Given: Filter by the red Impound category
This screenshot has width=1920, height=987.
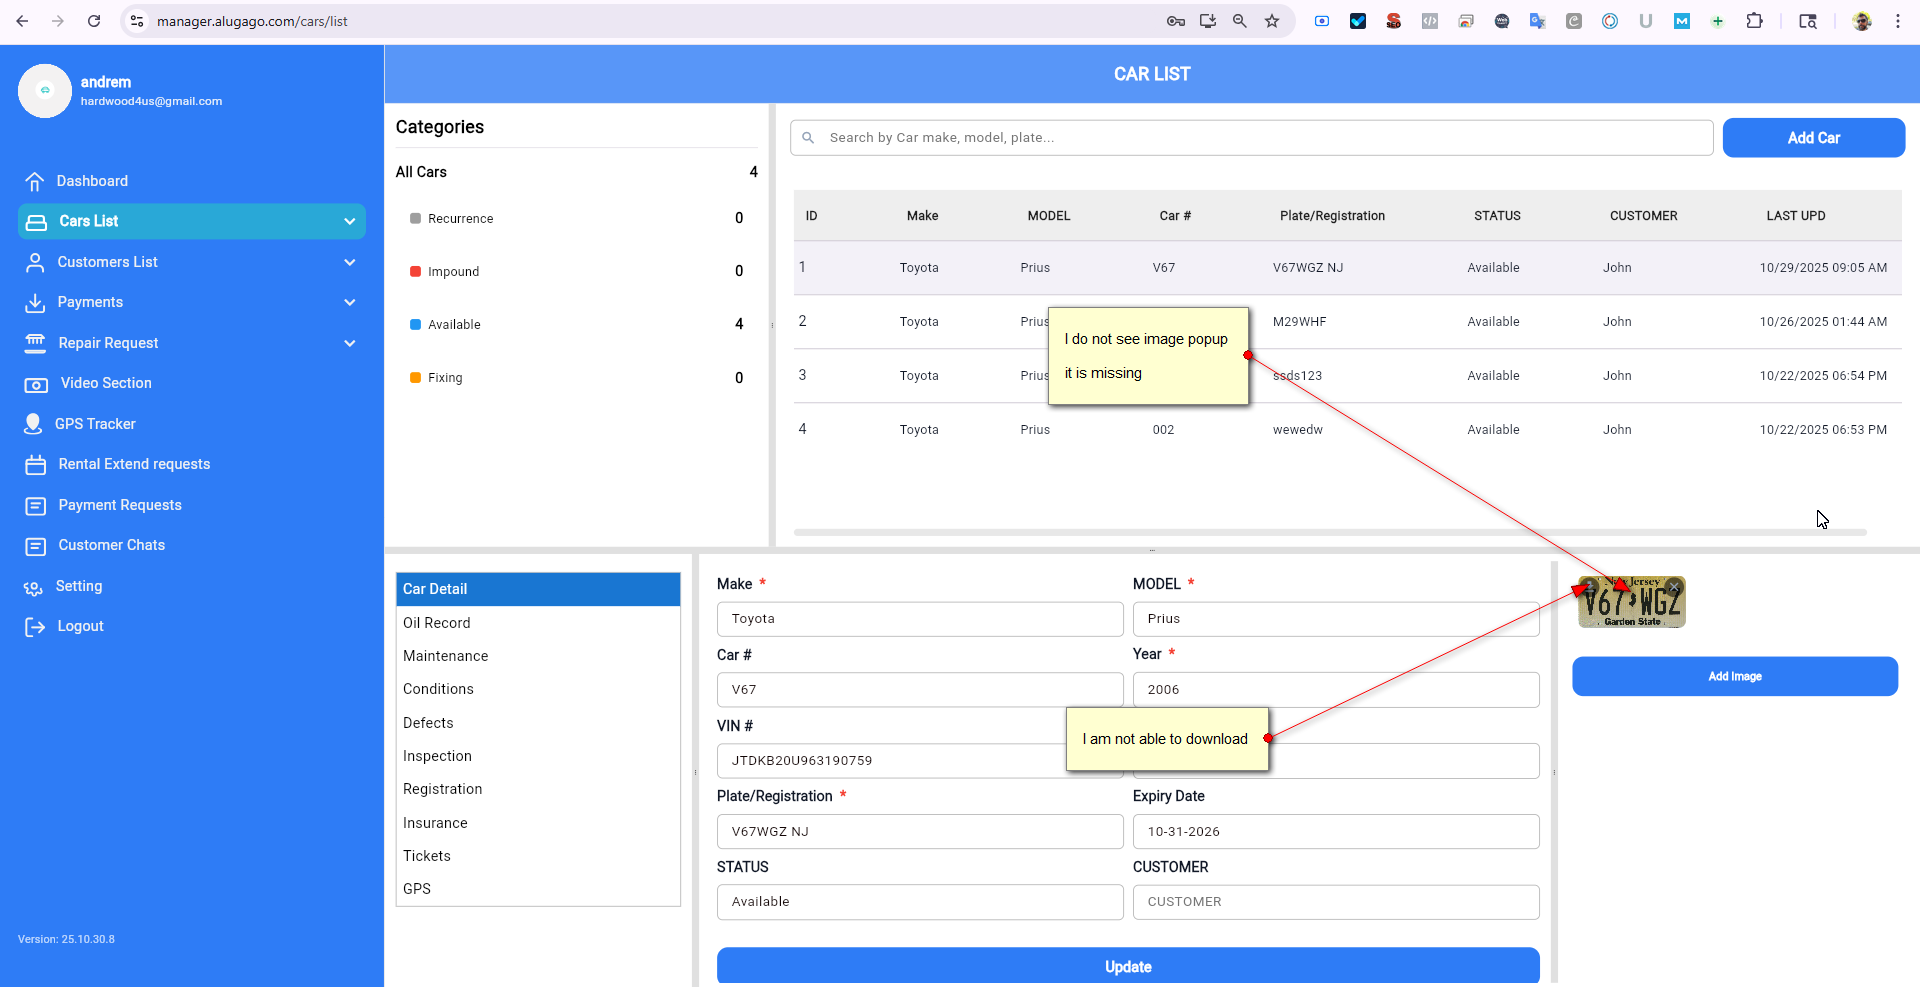Looking at the screenshot, I should 453,272.
